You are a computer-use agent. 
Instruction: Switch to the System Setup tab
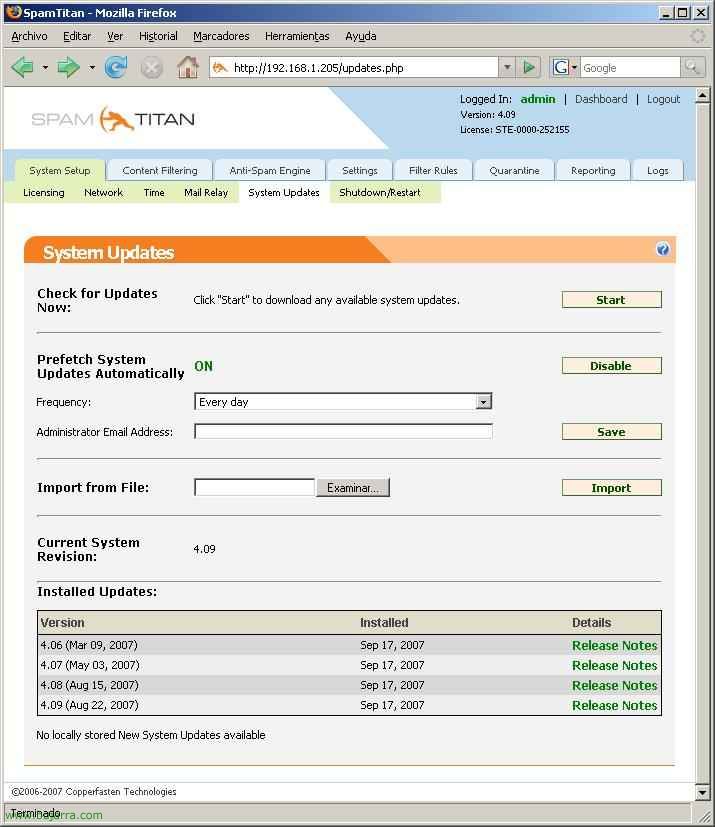(60, 170)
